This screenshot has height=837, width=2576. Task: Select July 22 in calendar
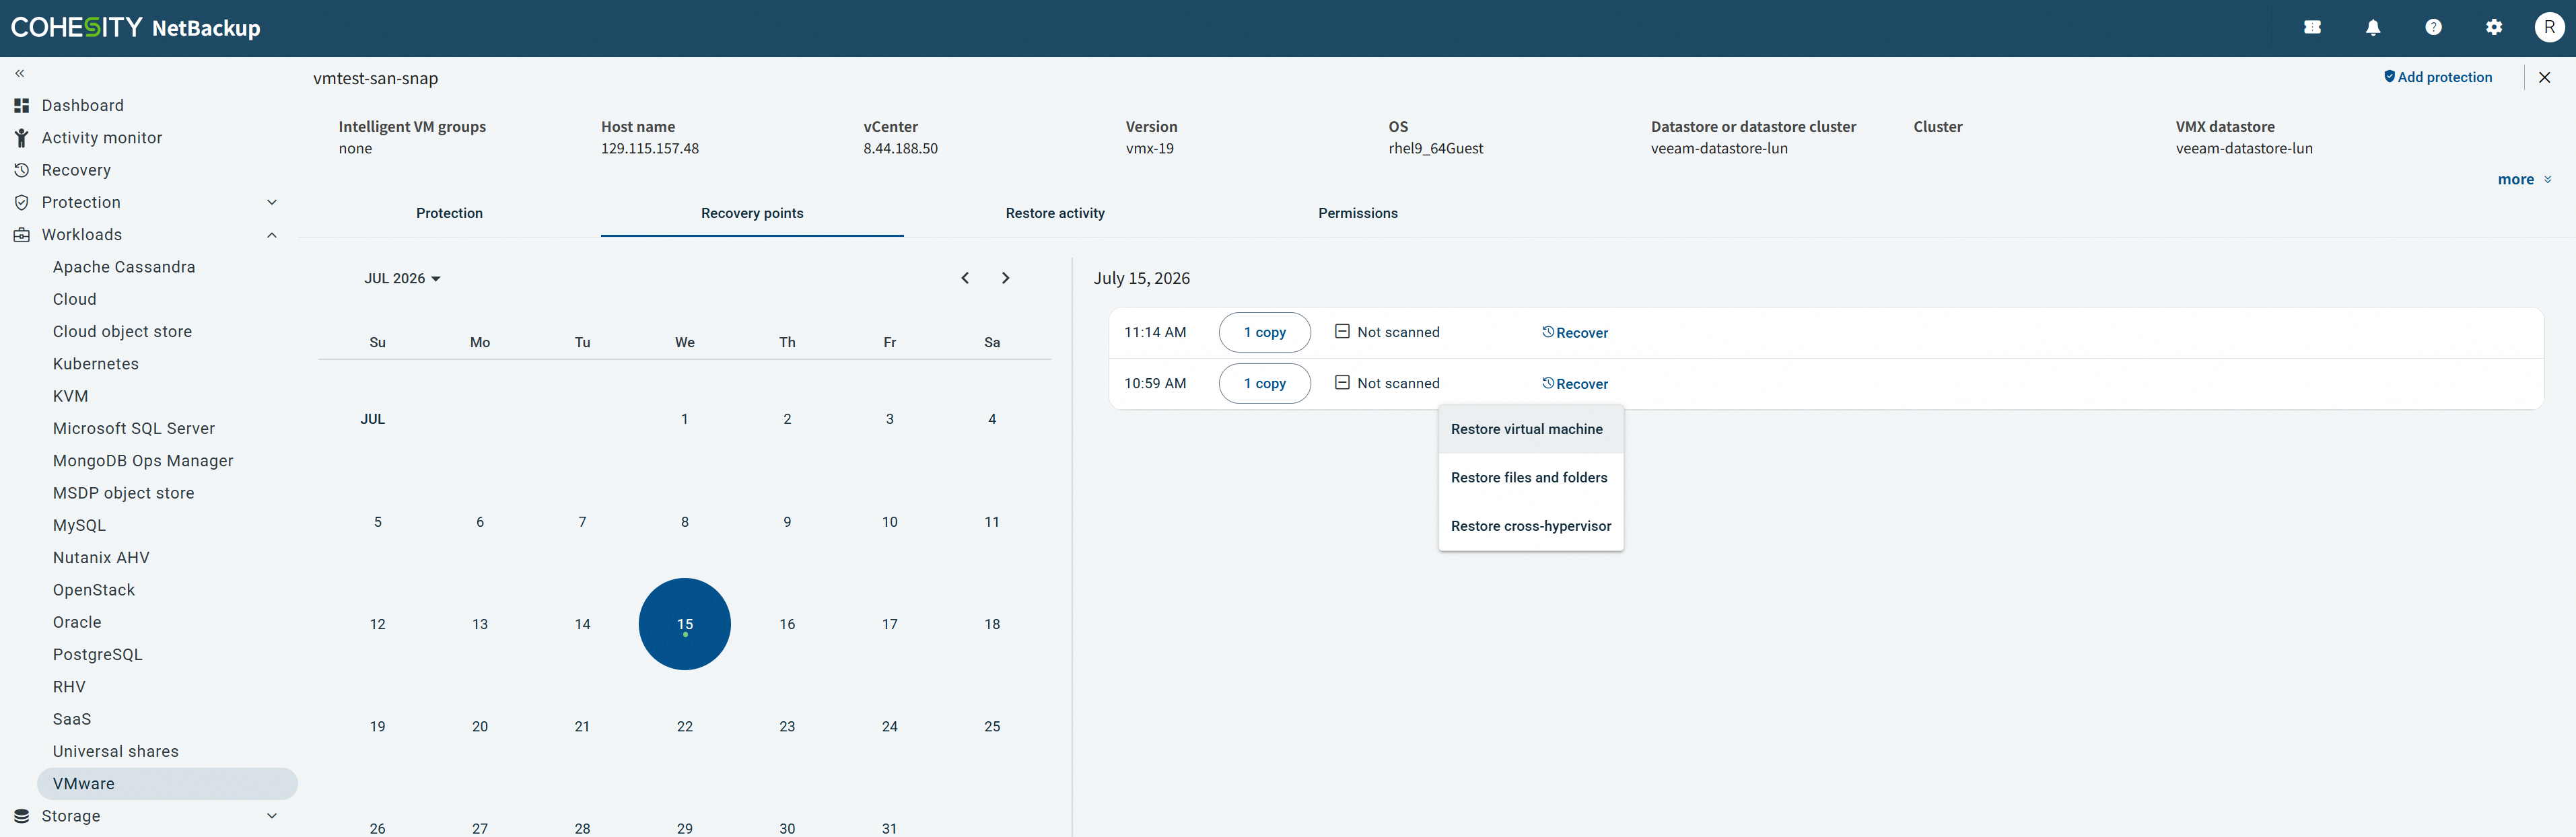tap(685, 727)
